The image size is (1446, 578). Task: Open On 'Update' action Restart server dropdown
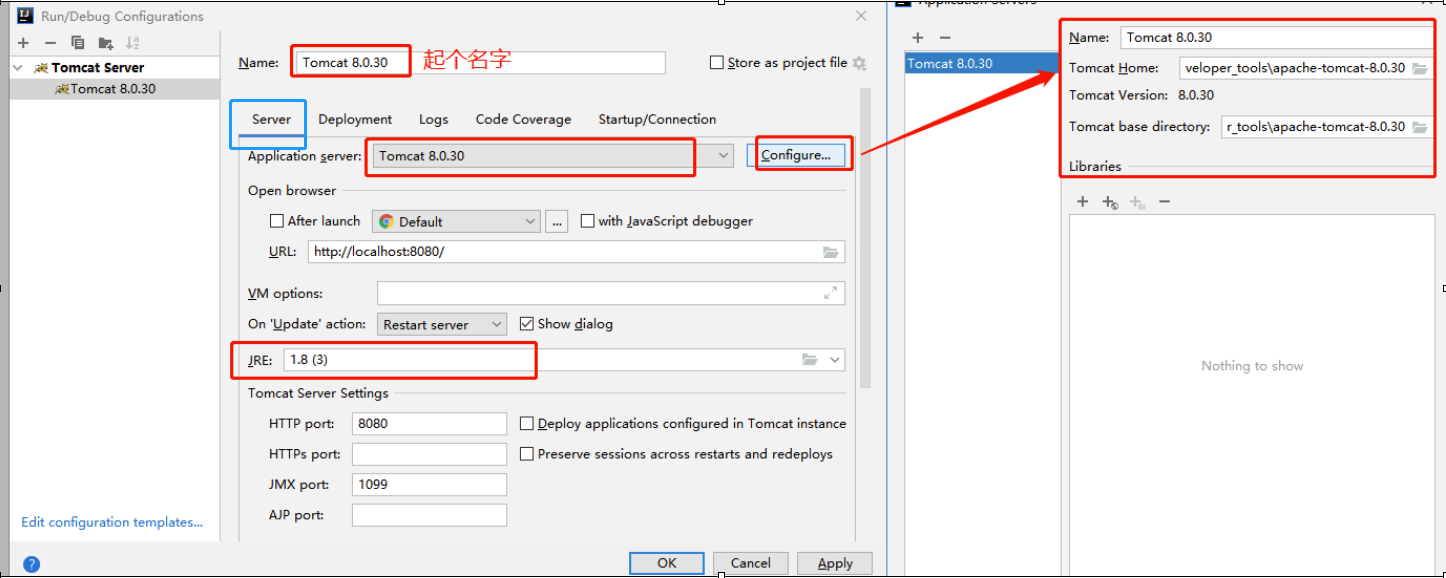click(x=442, y=324)
